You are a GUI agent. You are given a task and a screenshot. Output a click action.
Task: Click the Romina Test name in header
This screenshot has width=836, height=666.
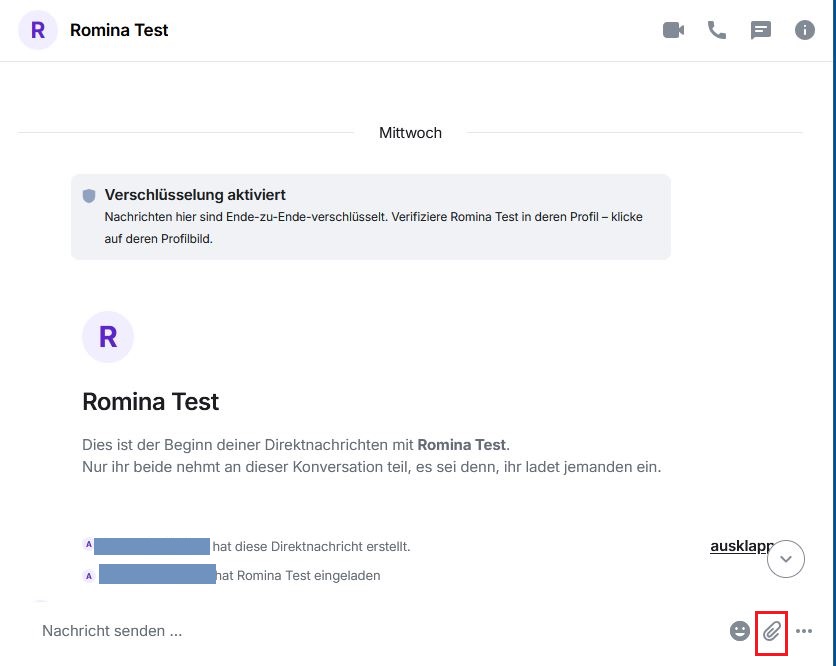pyautogui.click(x=119, y=30)
